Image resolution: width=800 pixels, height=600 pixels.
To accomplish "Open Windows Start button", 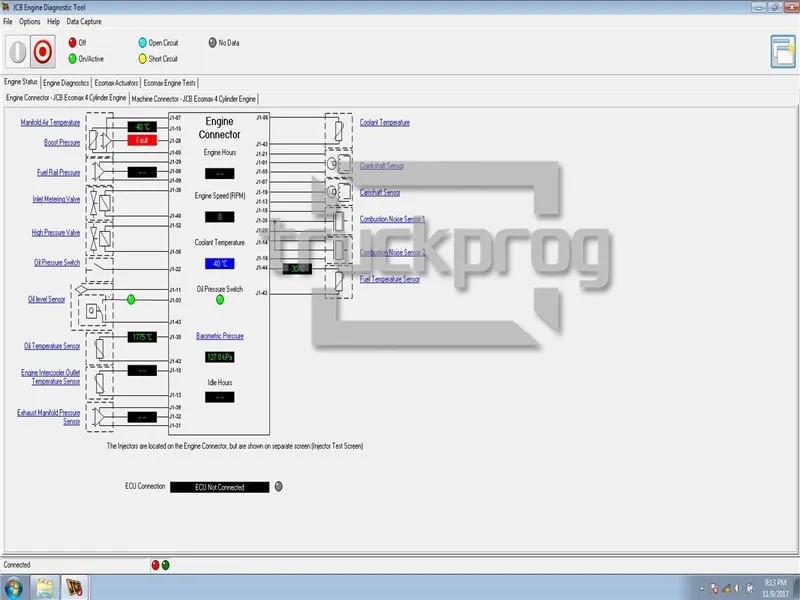I will 14,588.
